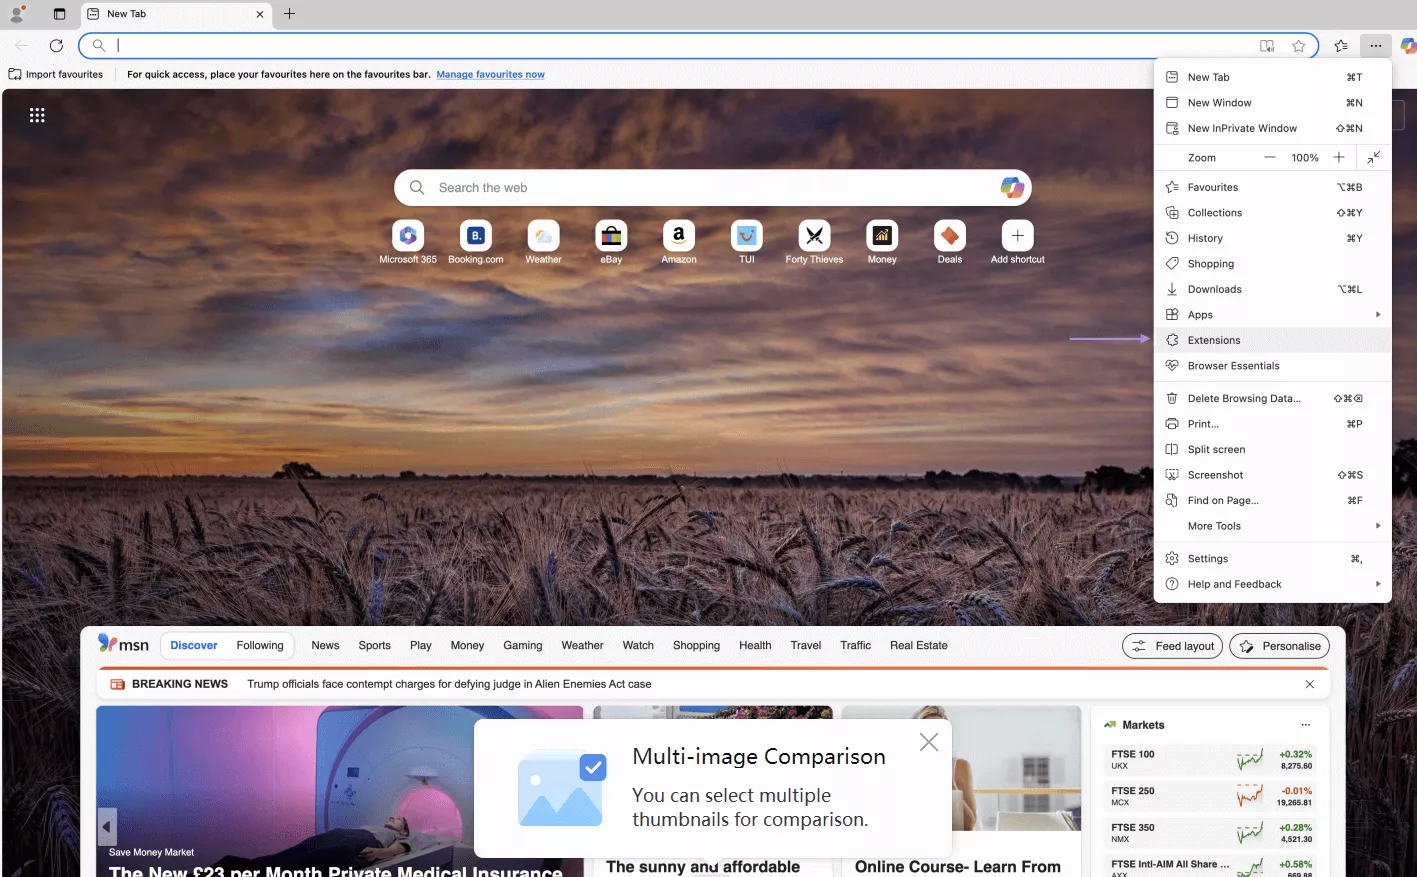Viewport: 1417px width, 877px height.
Task: Launch the Forty Thieves shortcut
Action: pos(814,237)
